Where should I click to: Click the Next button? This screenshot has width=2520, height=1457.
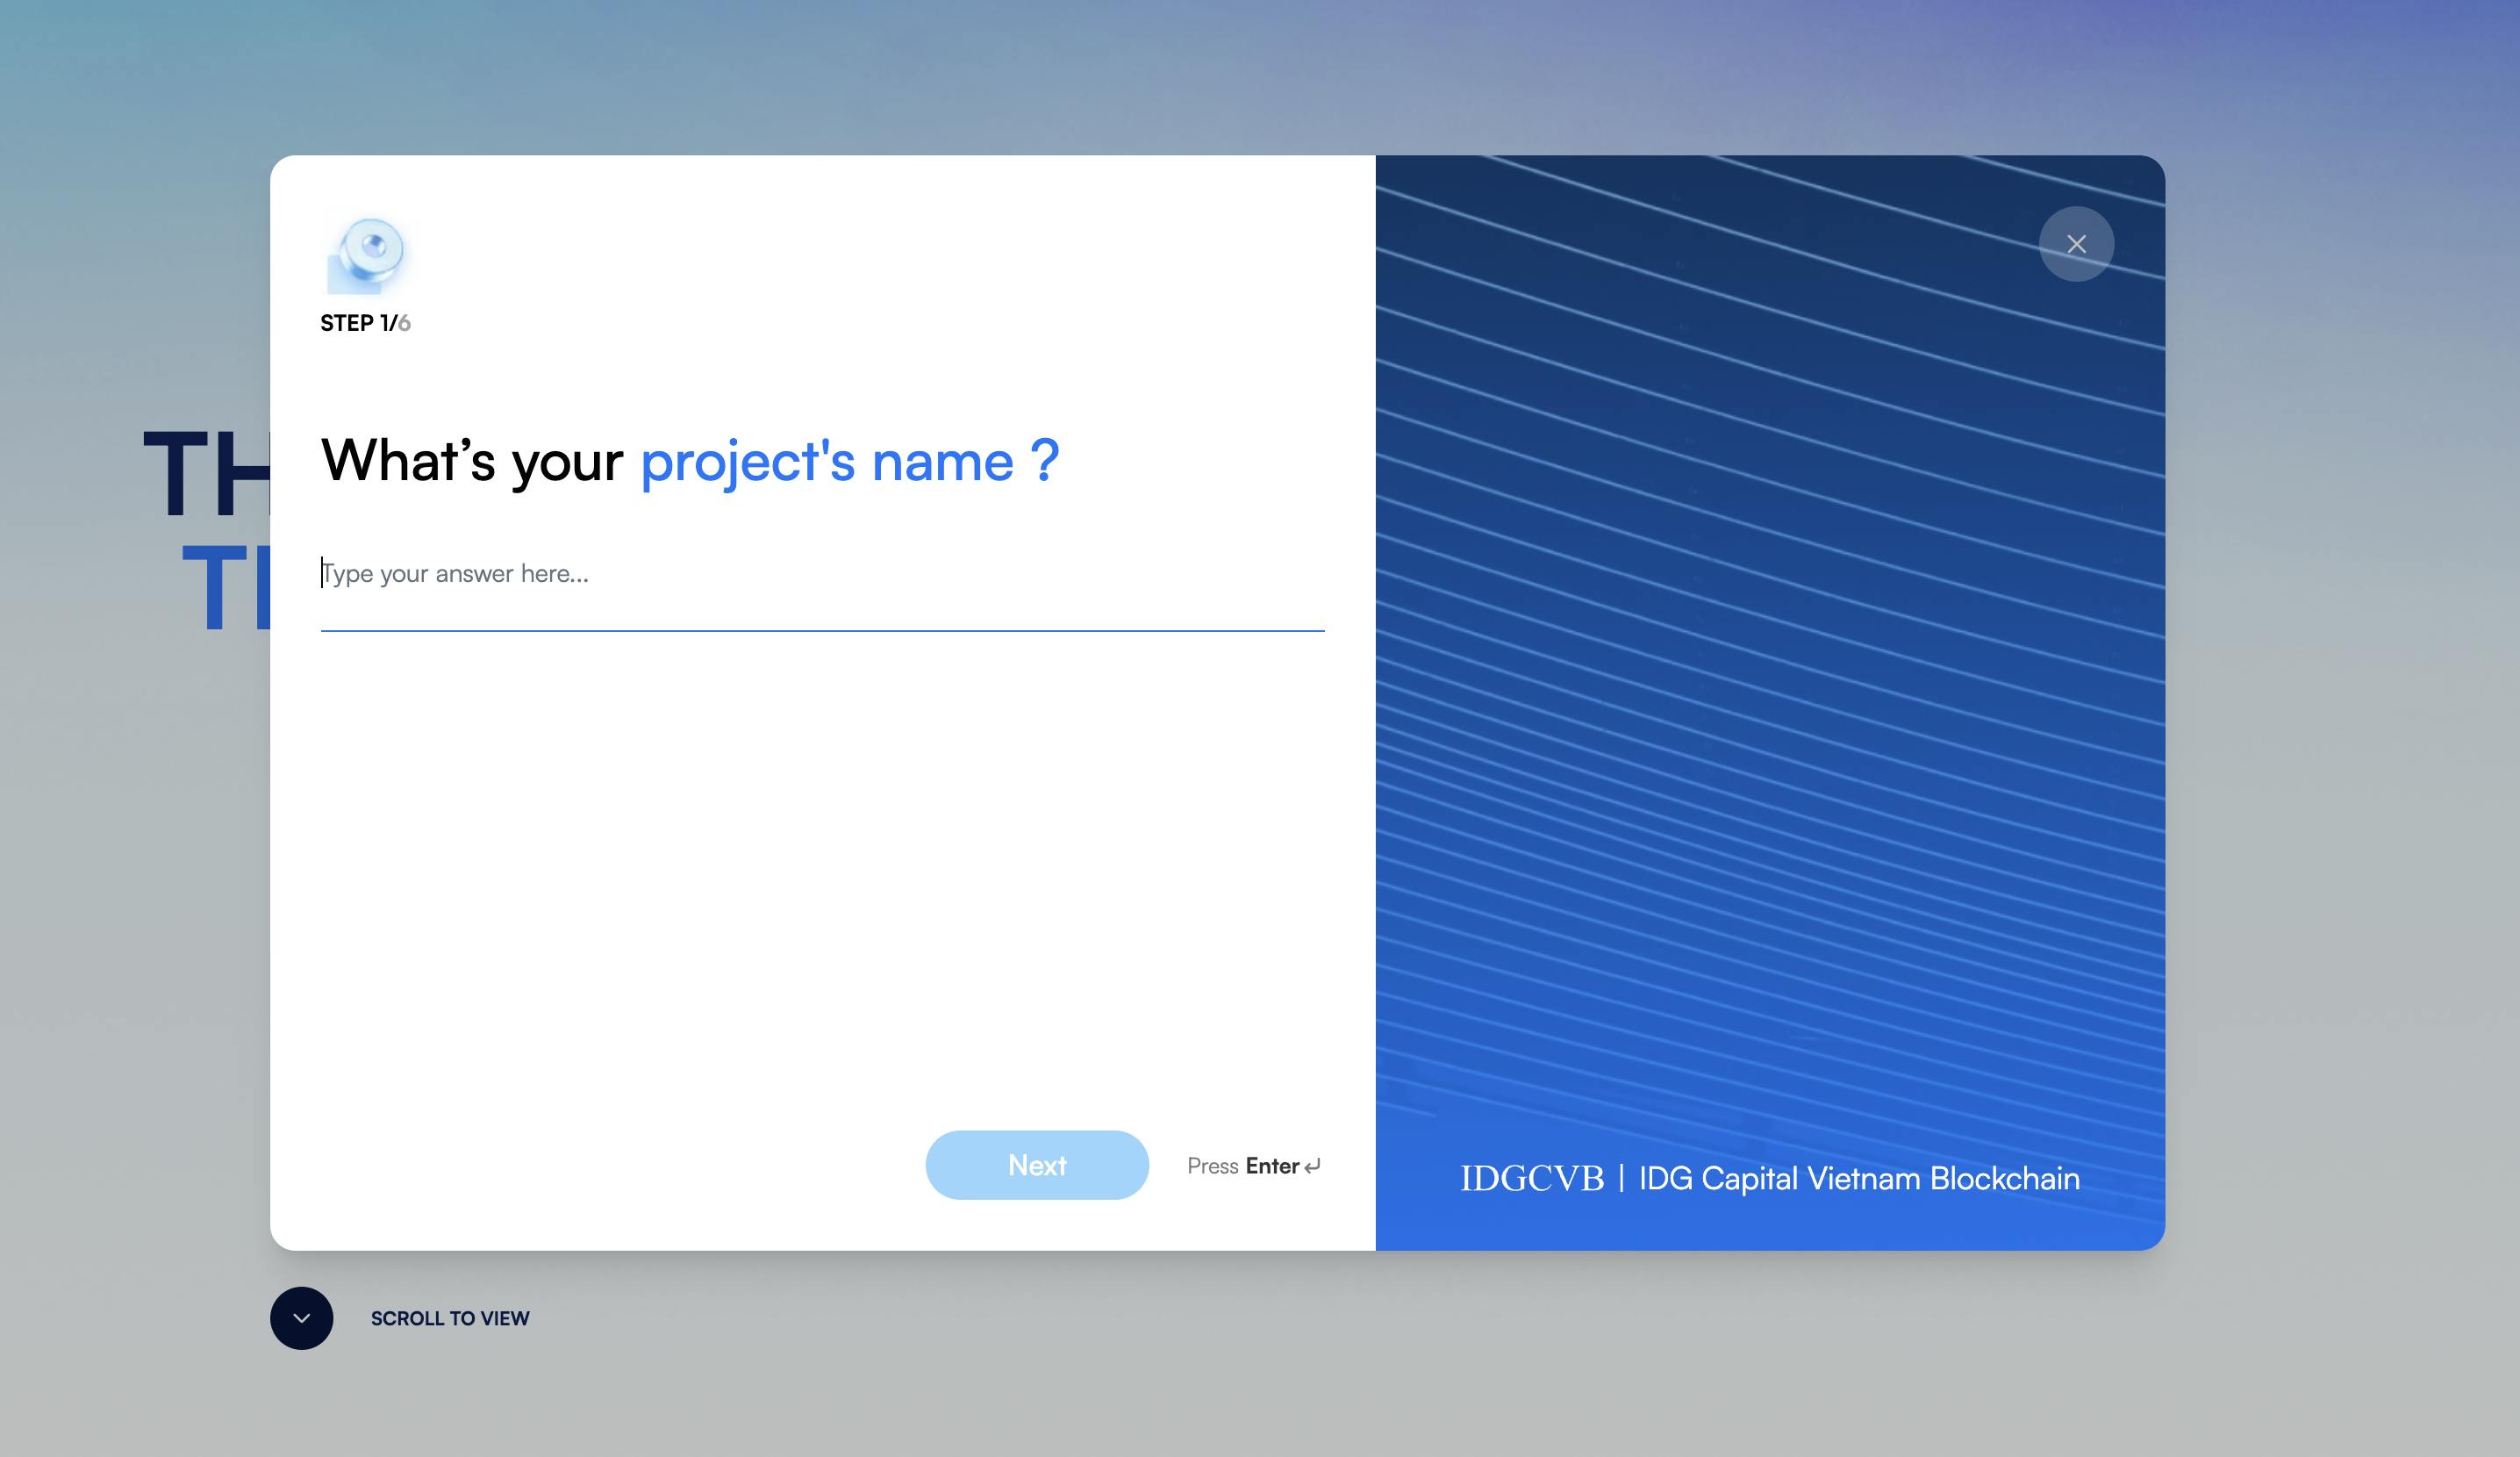1037,1165
